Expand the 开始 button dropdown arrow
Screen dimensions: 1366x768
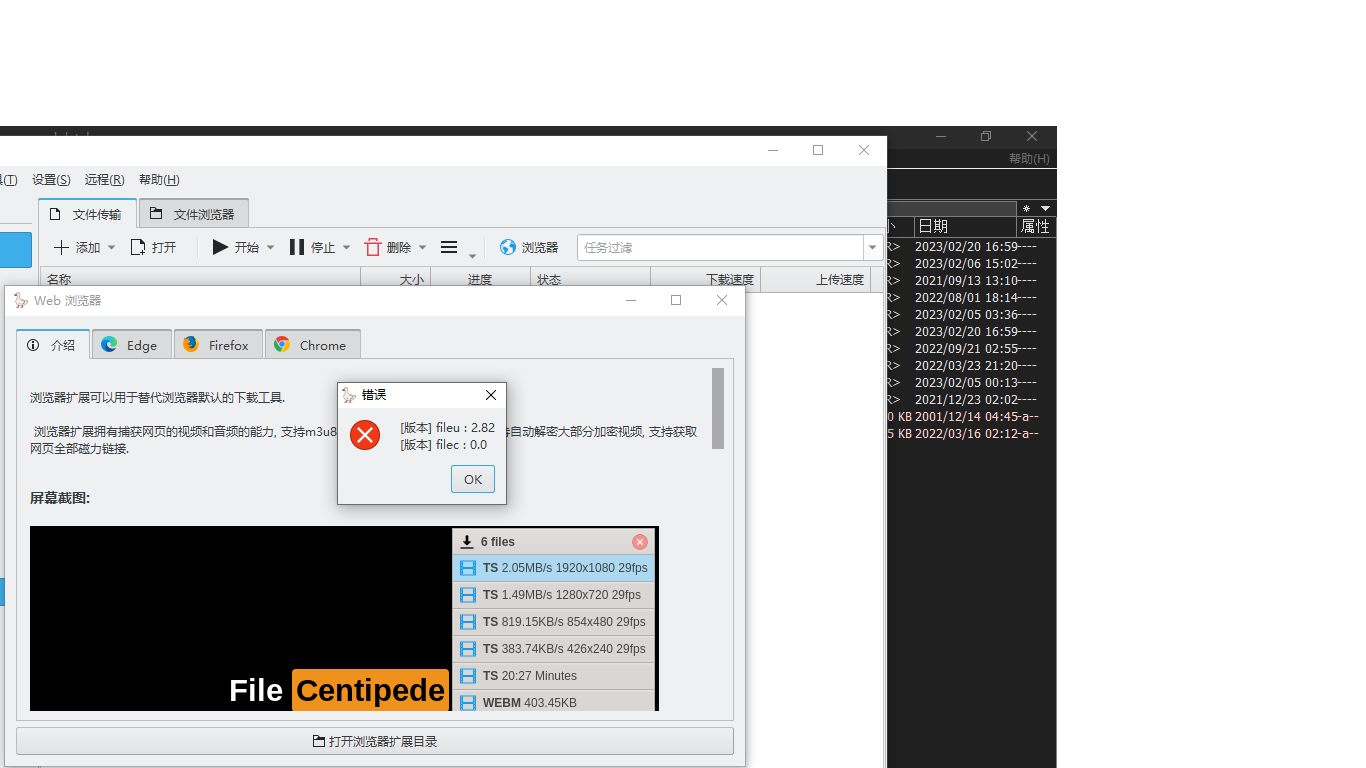(x=269, y=247)
